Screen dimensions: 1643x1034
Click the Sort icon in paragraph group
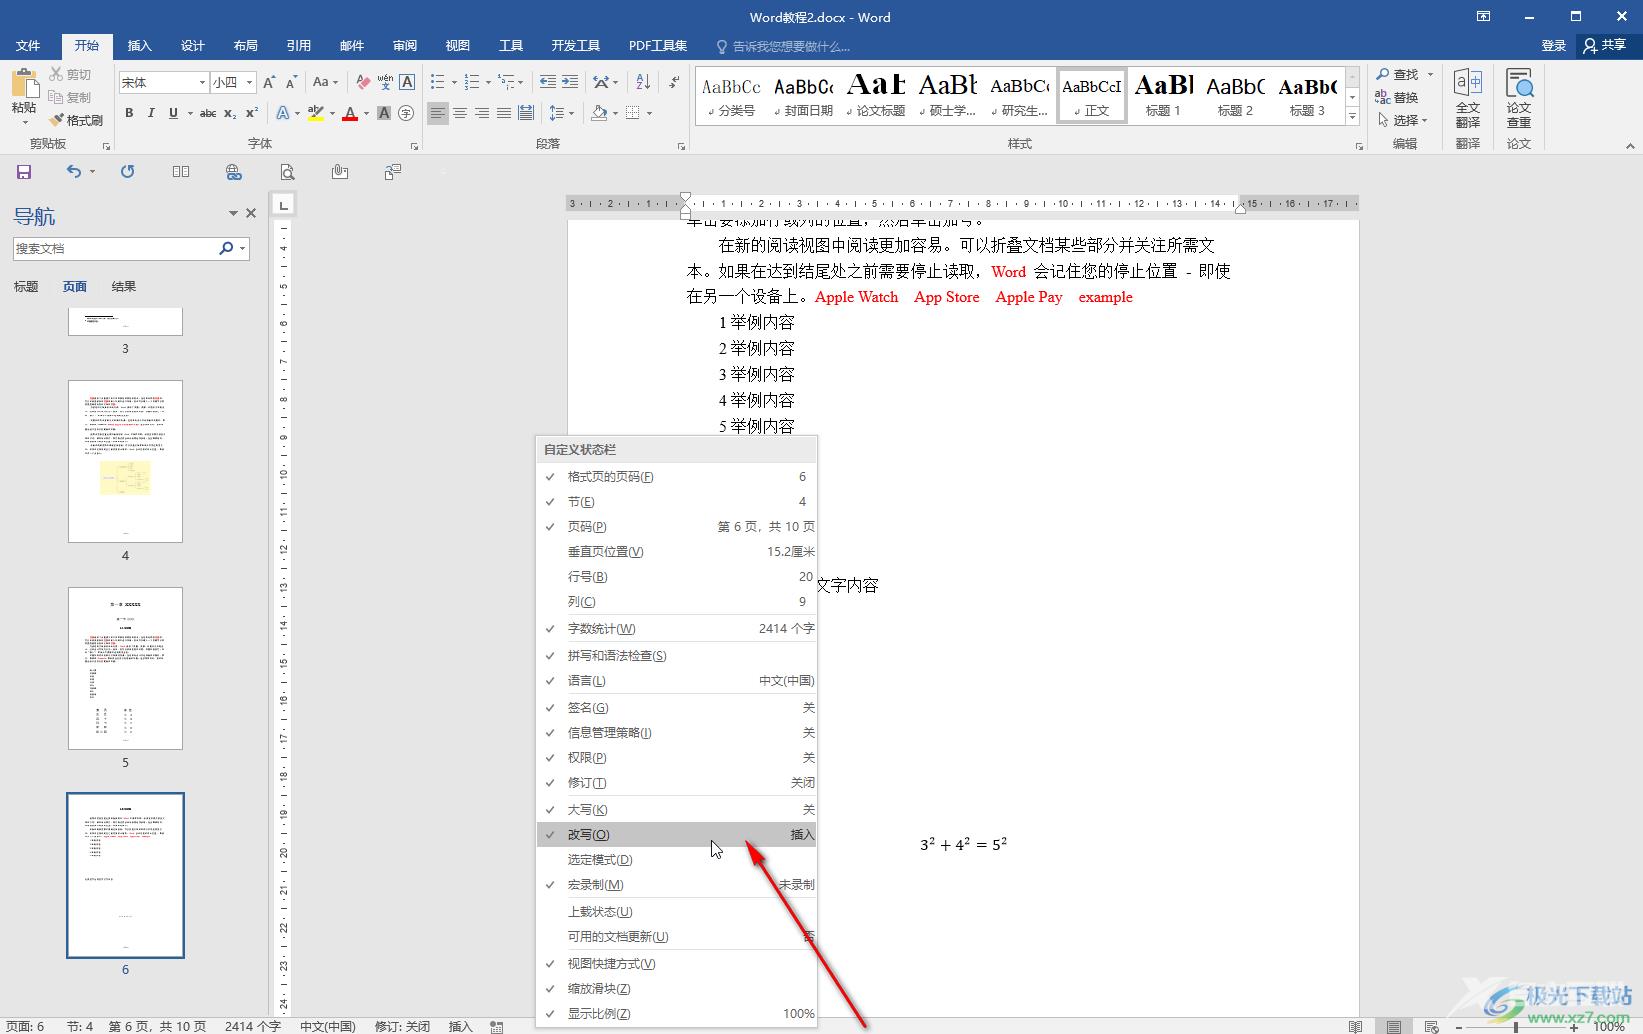point(643,82)
